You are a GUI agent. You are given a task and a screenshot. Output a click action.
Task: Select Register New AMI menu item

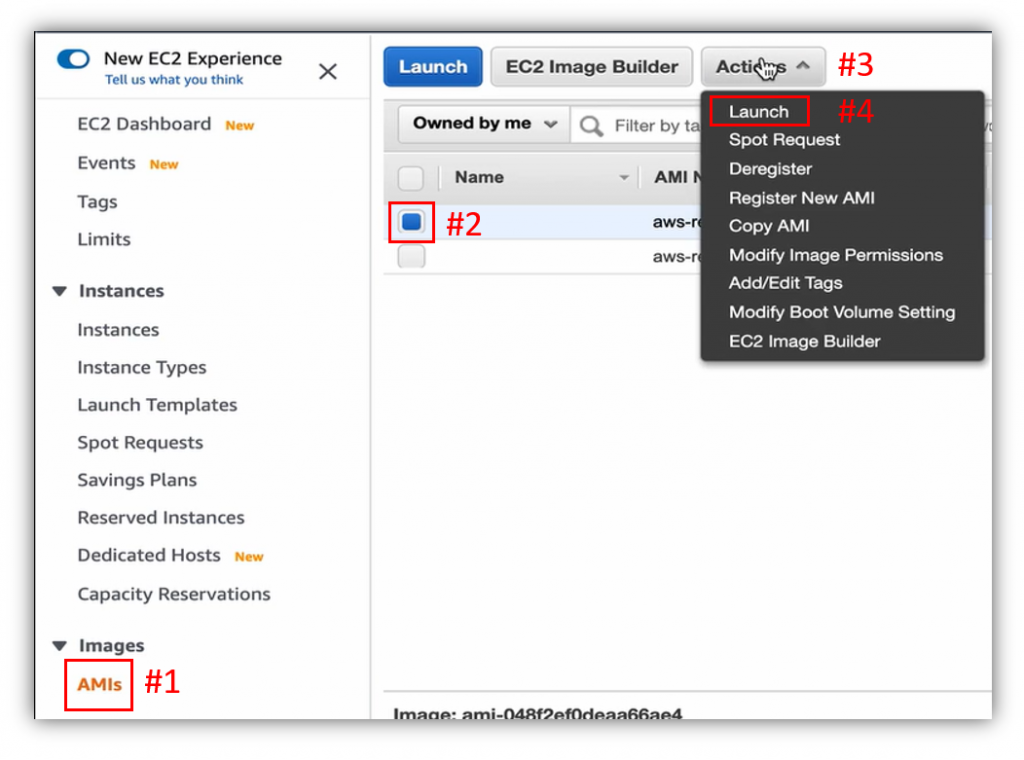point(801,198)
